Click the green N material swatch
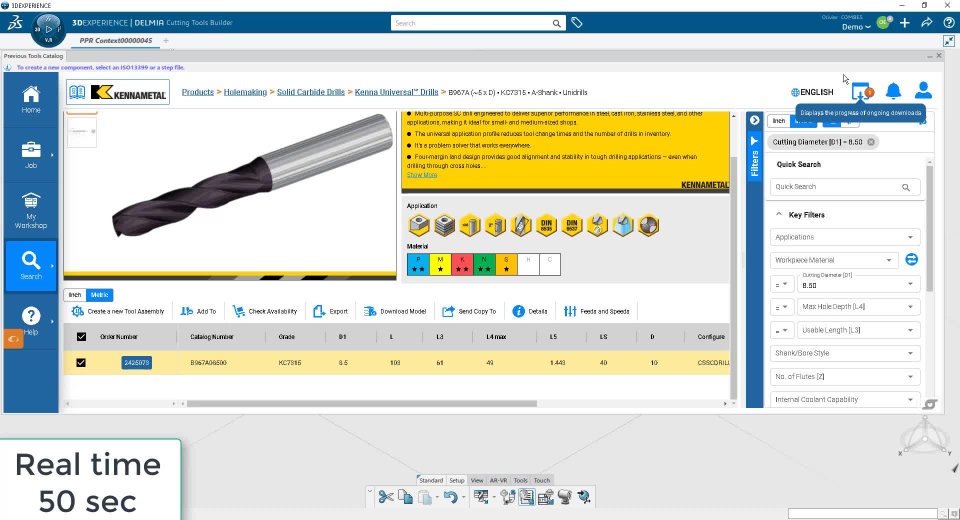The width and height of the screenshot is (960, 520). (484, 265)
